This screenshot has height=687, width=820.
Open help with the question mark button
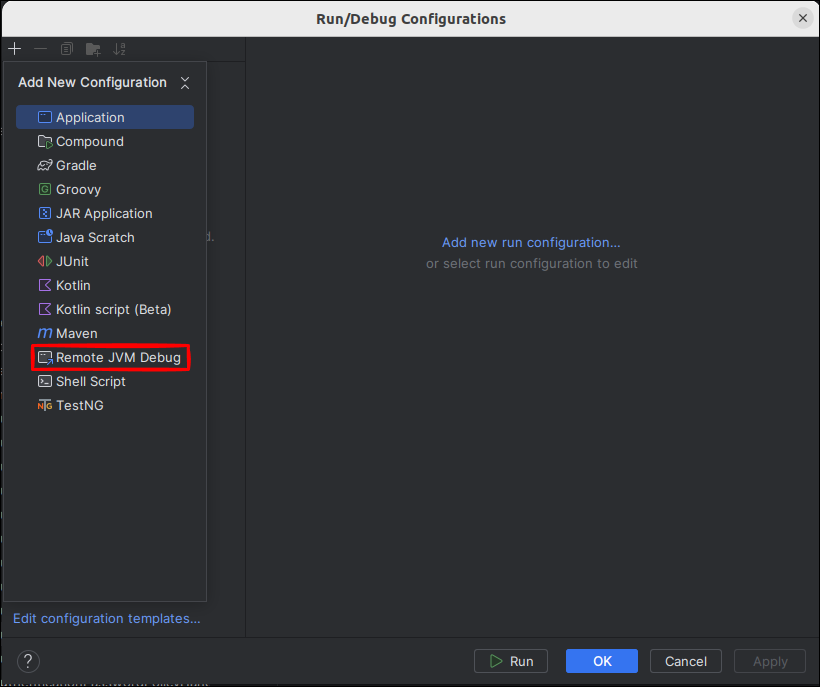pyautogui.click(x=29, y=661)
